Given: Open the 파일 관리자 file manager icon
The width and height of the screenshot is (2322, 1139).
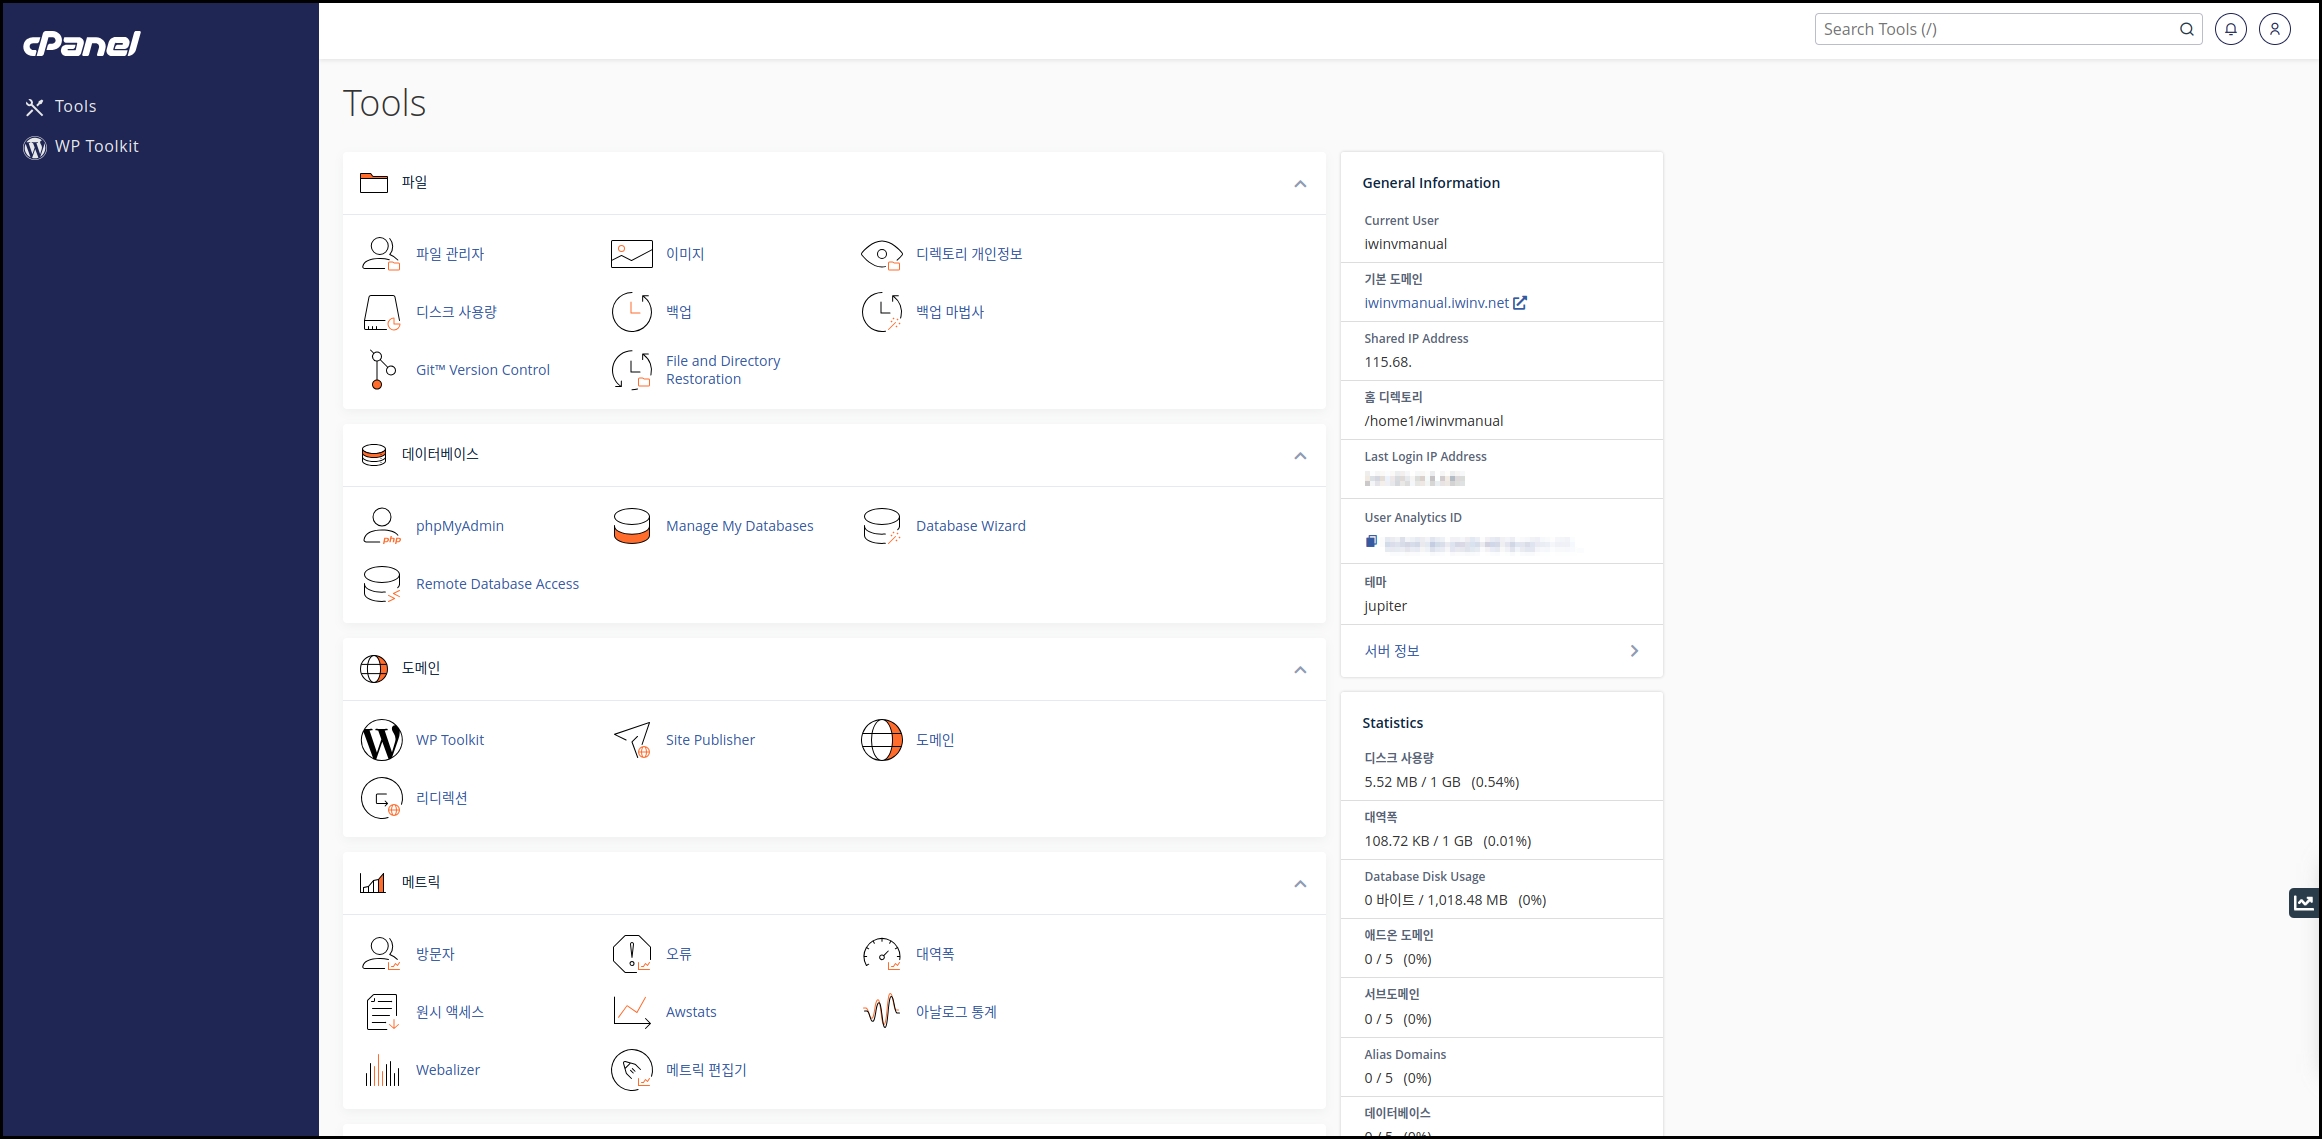Looking at the screenshot, I should (x=381, y=254).
